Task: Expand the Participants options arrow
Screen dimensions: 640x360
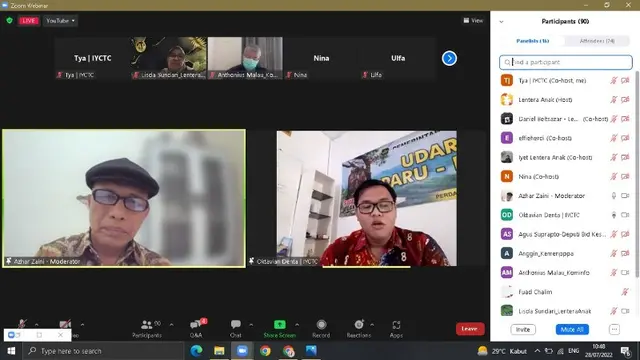Action: [x=171, y=324]
